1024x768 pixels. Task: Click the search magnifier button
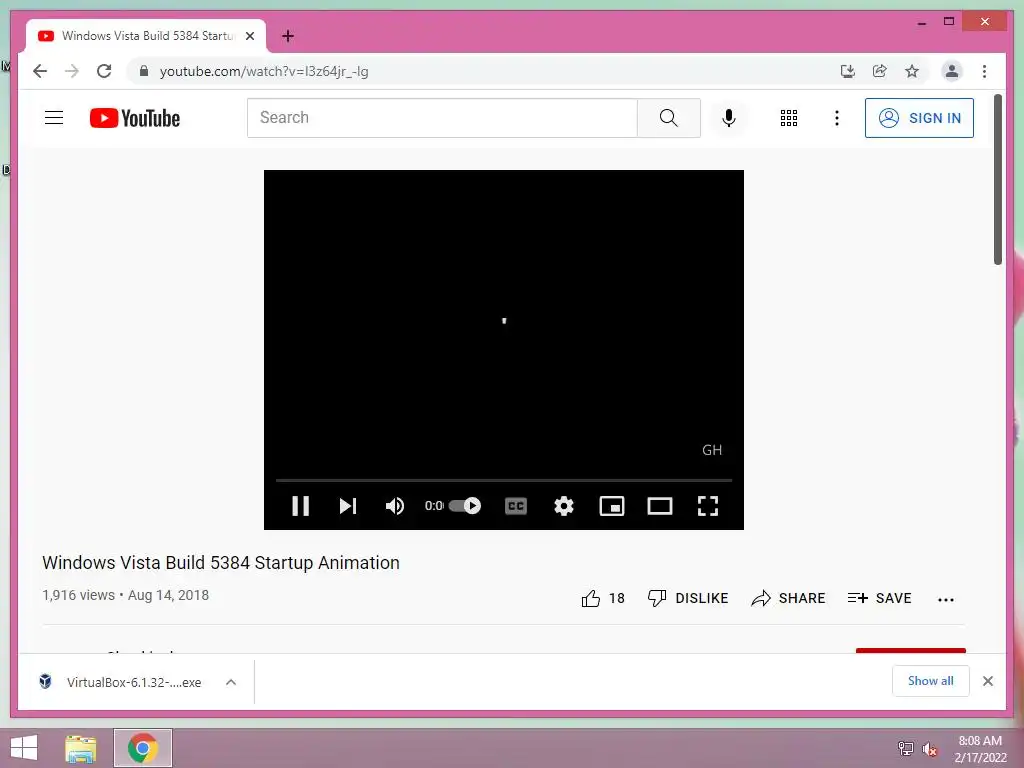click(x=669, y=118)
